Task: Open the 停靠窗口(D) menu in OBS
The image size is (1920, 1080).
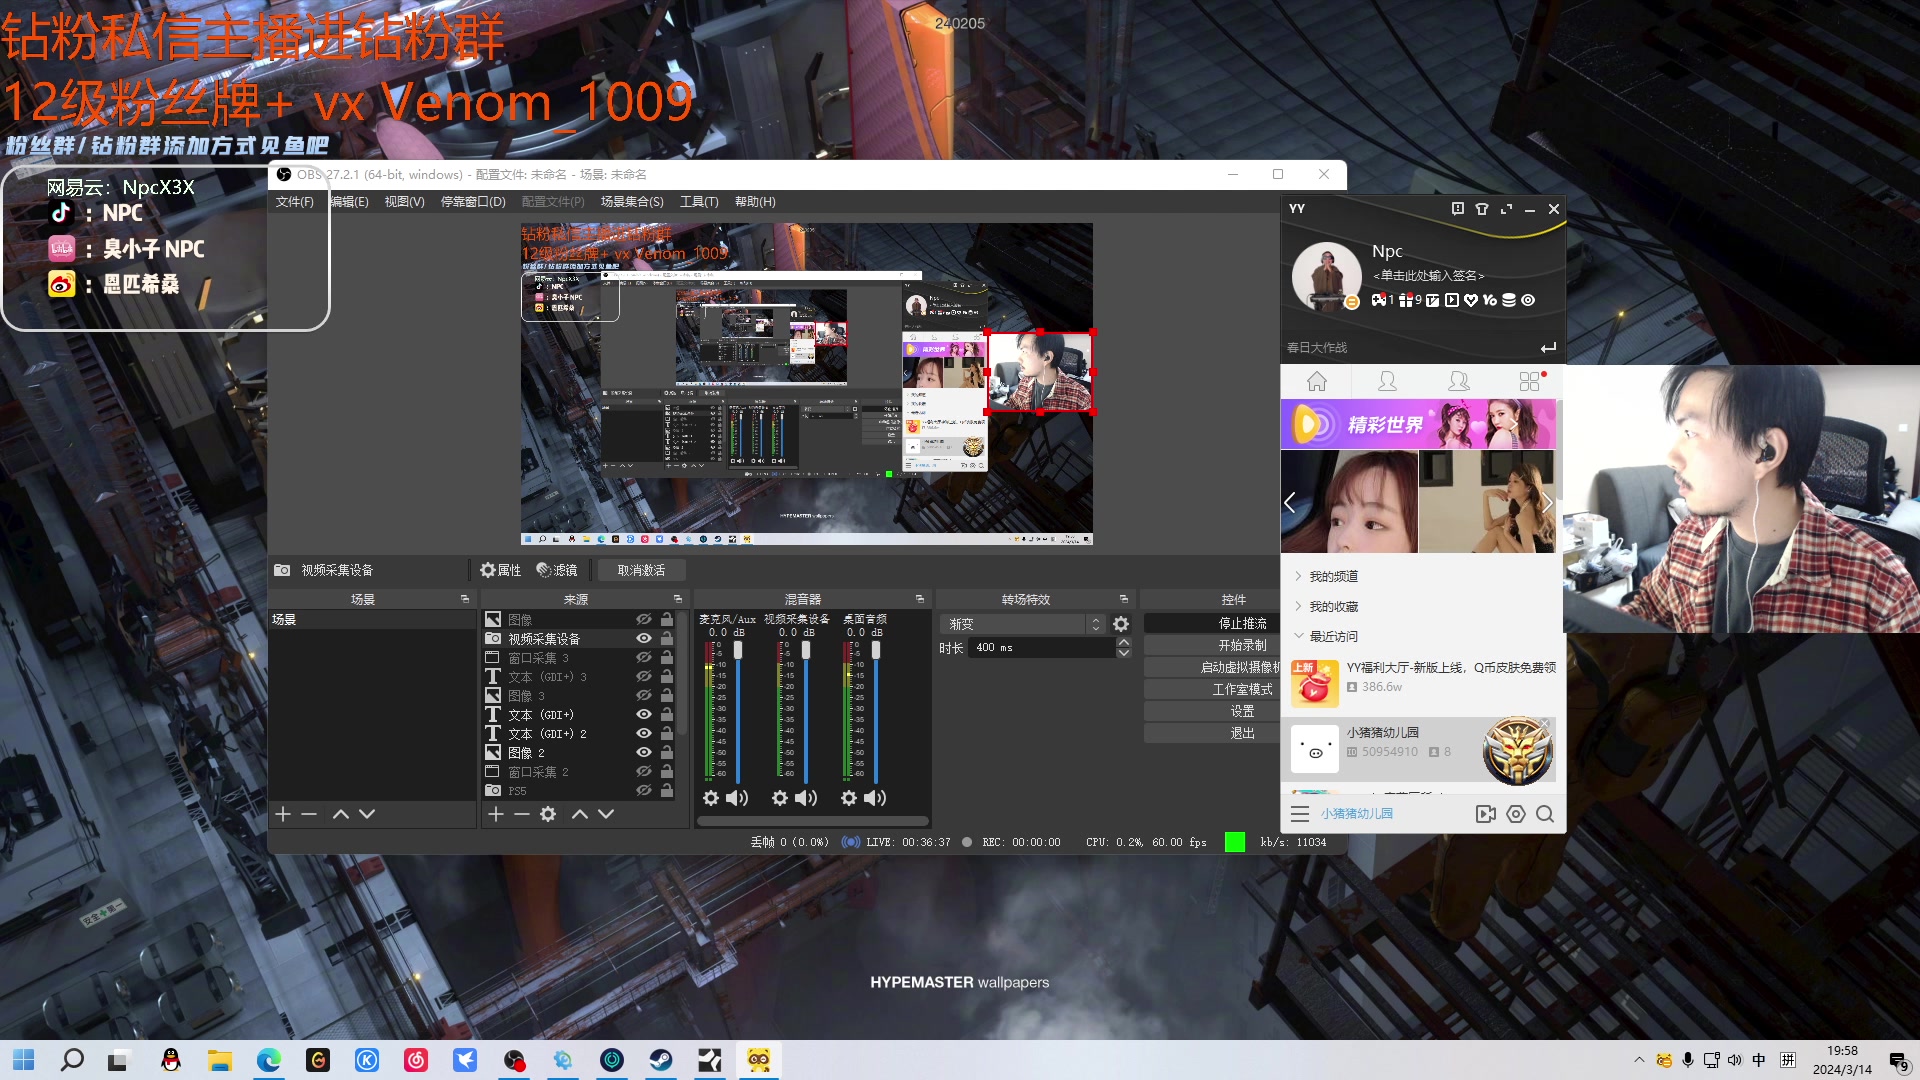Action: pos(473,202)
